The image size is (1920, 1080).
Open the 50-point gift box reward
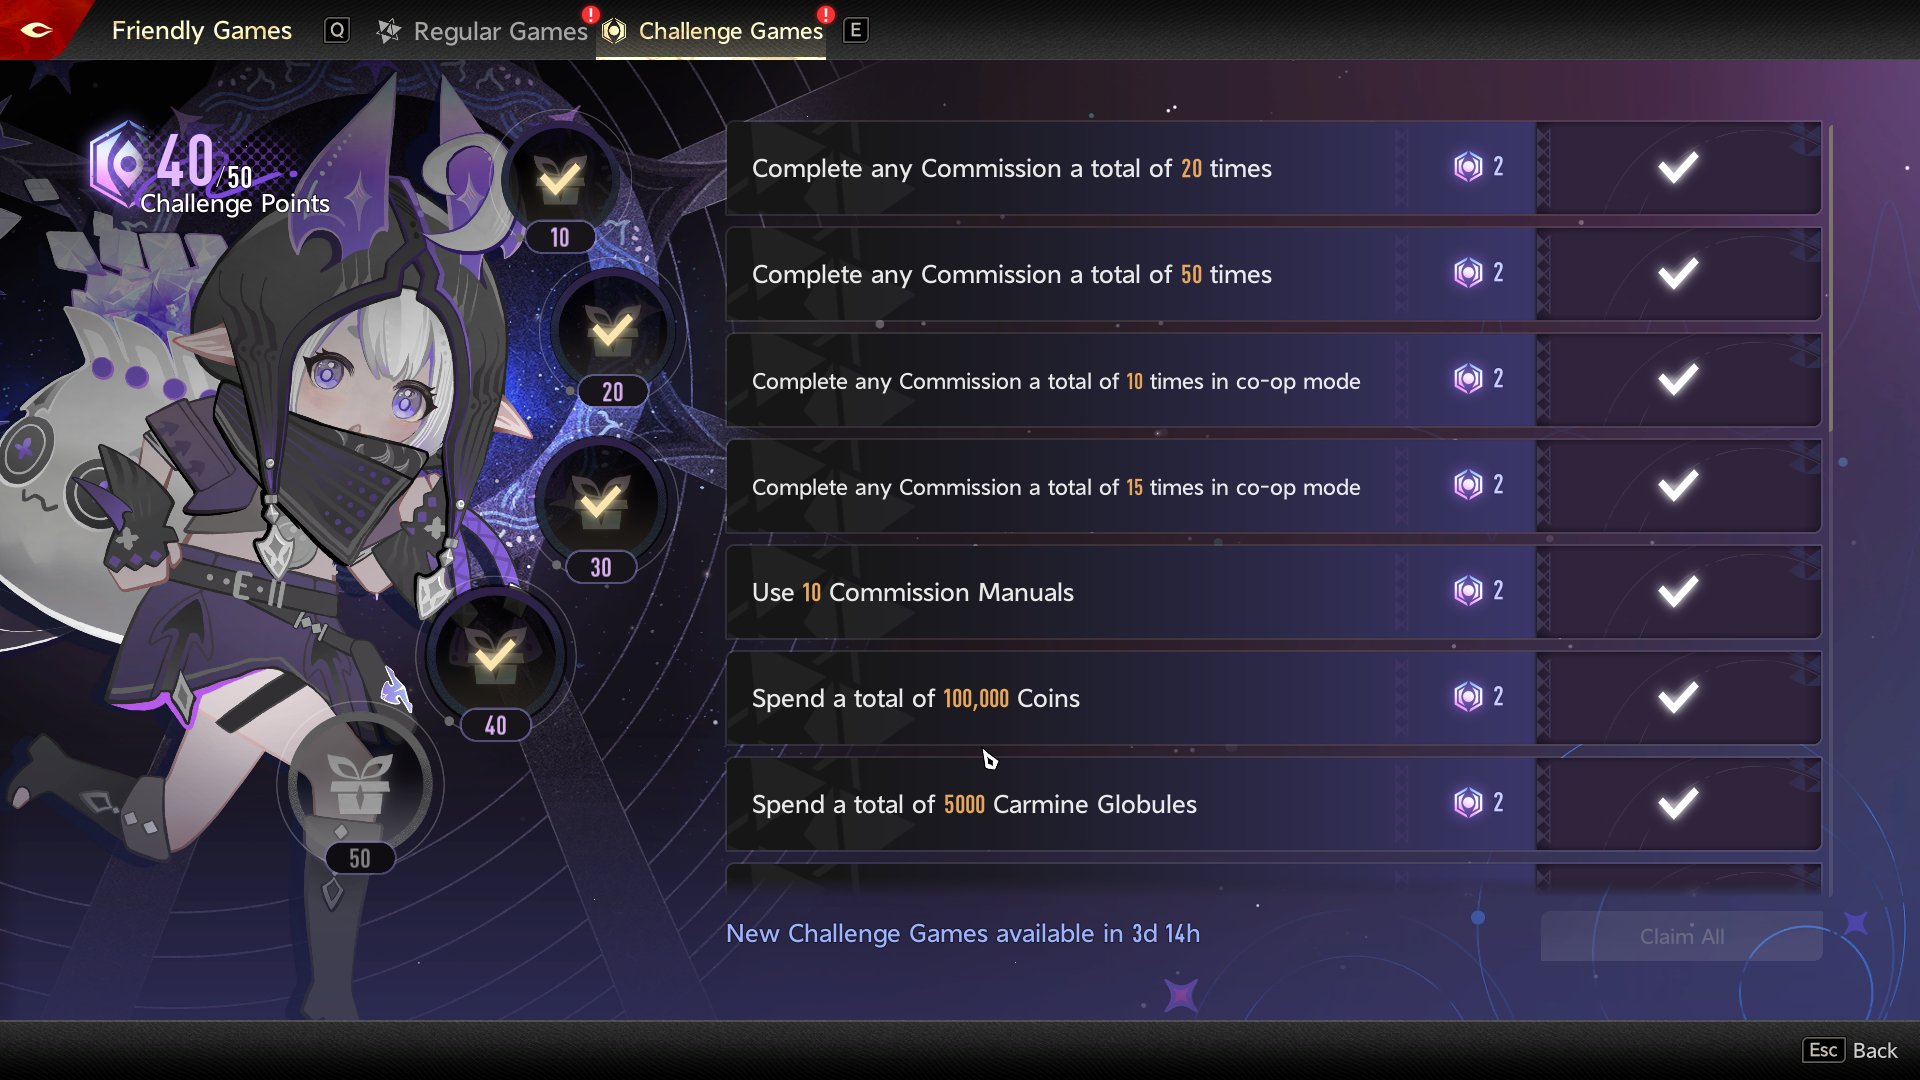360,785
